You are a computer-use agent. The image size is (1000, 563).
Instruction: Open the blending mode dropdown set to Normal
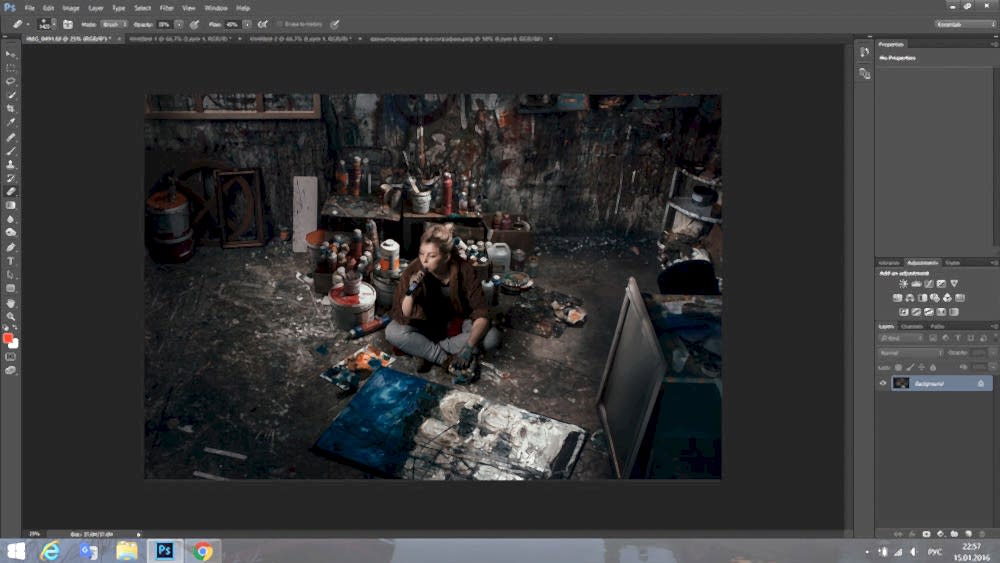pos(910,353)
